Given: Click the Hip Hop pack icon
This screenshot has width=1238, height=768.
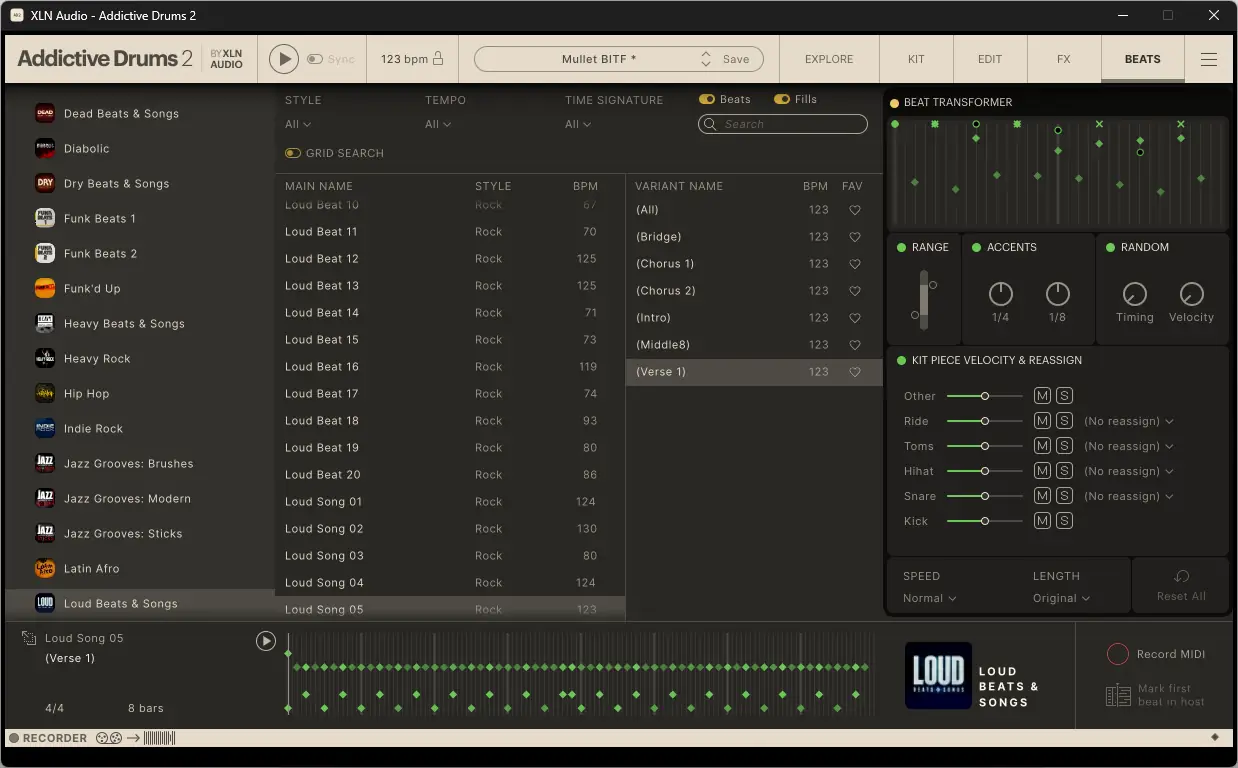Looking at the screenshot, I should tap(45, 394).
